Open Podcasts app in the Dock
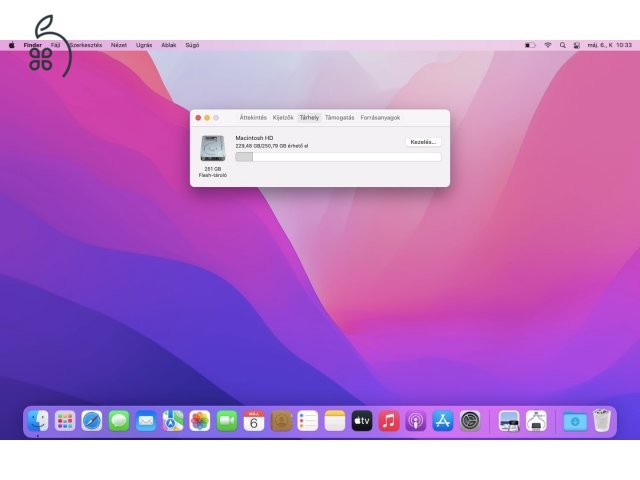This screenshot has width=640, height=480. [416, 421]
